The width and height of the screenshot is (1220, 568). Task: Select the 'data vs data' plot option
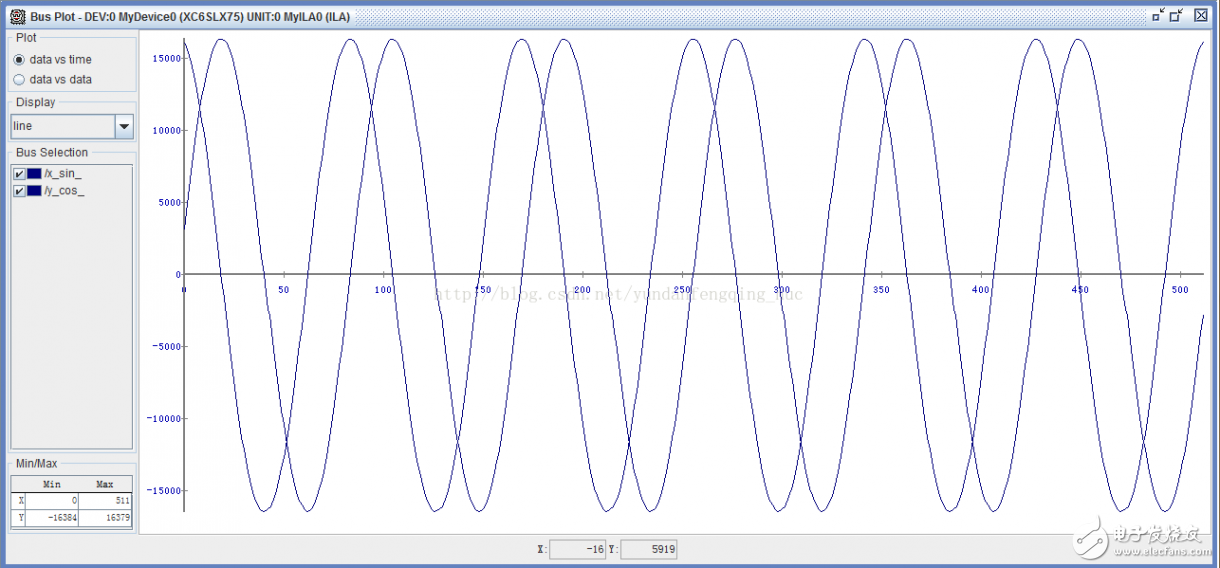19,80
